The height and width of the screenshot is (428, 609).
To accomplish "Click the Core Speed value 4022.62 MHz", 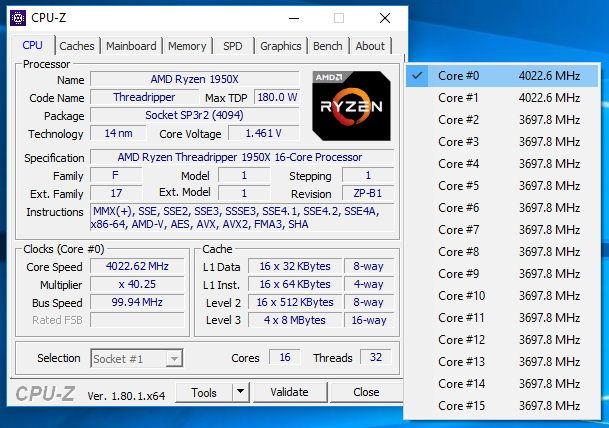I will 137,266.
